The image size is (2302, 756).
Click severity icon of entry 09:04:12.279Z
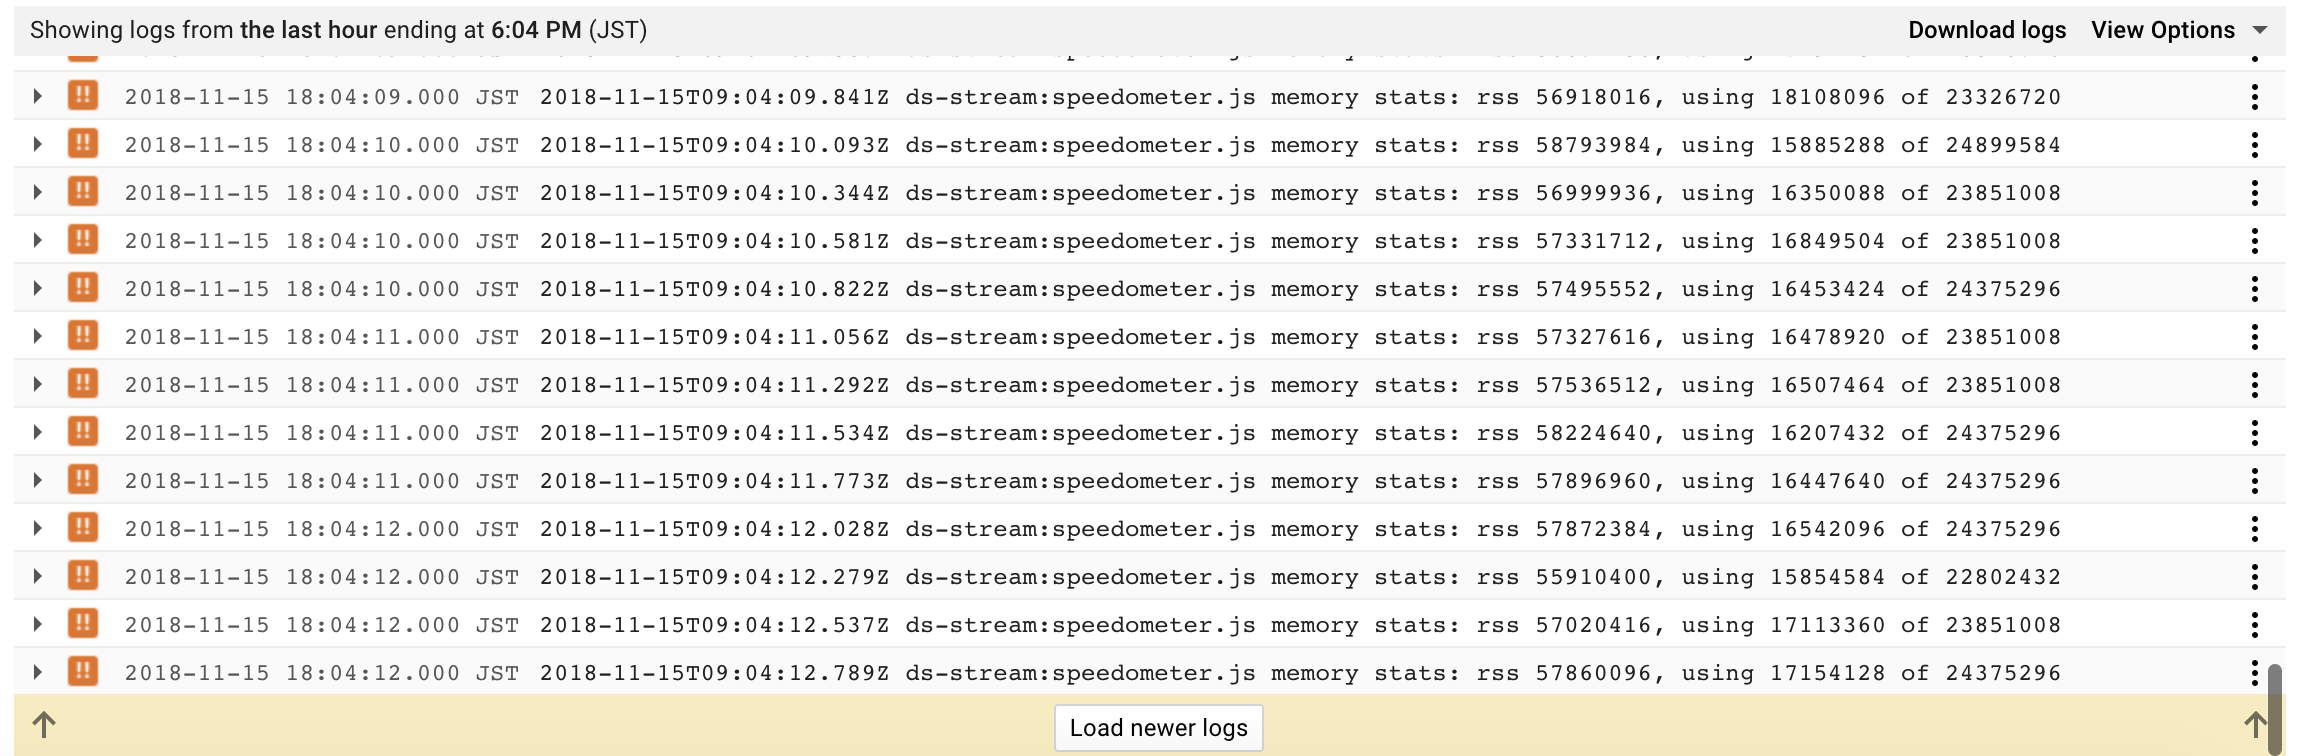click(x=83, y=575)
